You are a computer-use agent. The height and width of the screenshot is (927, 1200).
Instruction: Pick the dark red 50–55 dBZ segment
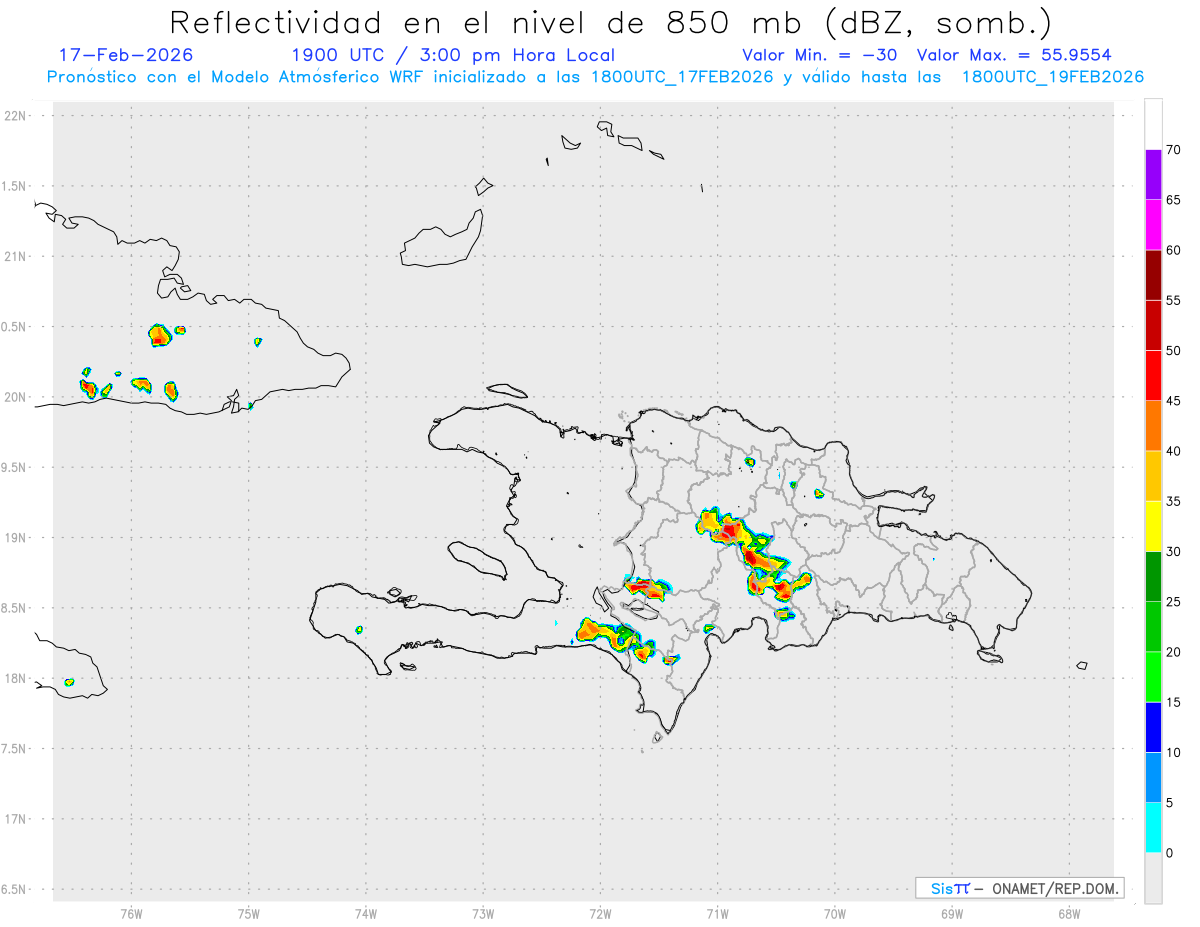pos(1153,326)
